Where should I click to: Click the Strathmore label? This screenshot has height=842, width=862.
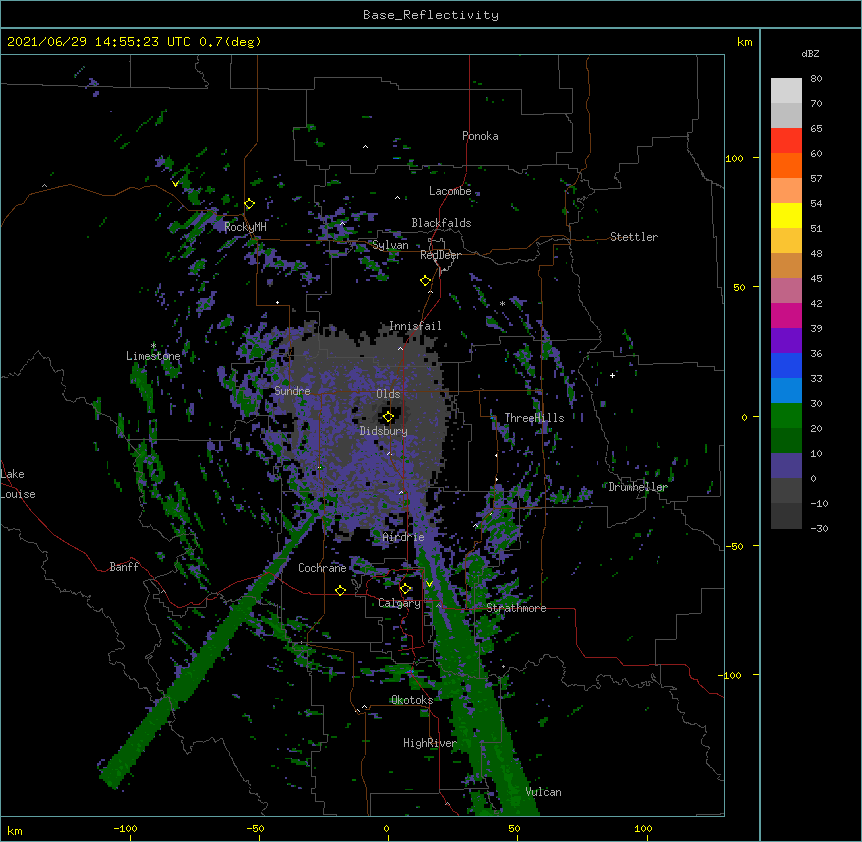pos(516,608)
